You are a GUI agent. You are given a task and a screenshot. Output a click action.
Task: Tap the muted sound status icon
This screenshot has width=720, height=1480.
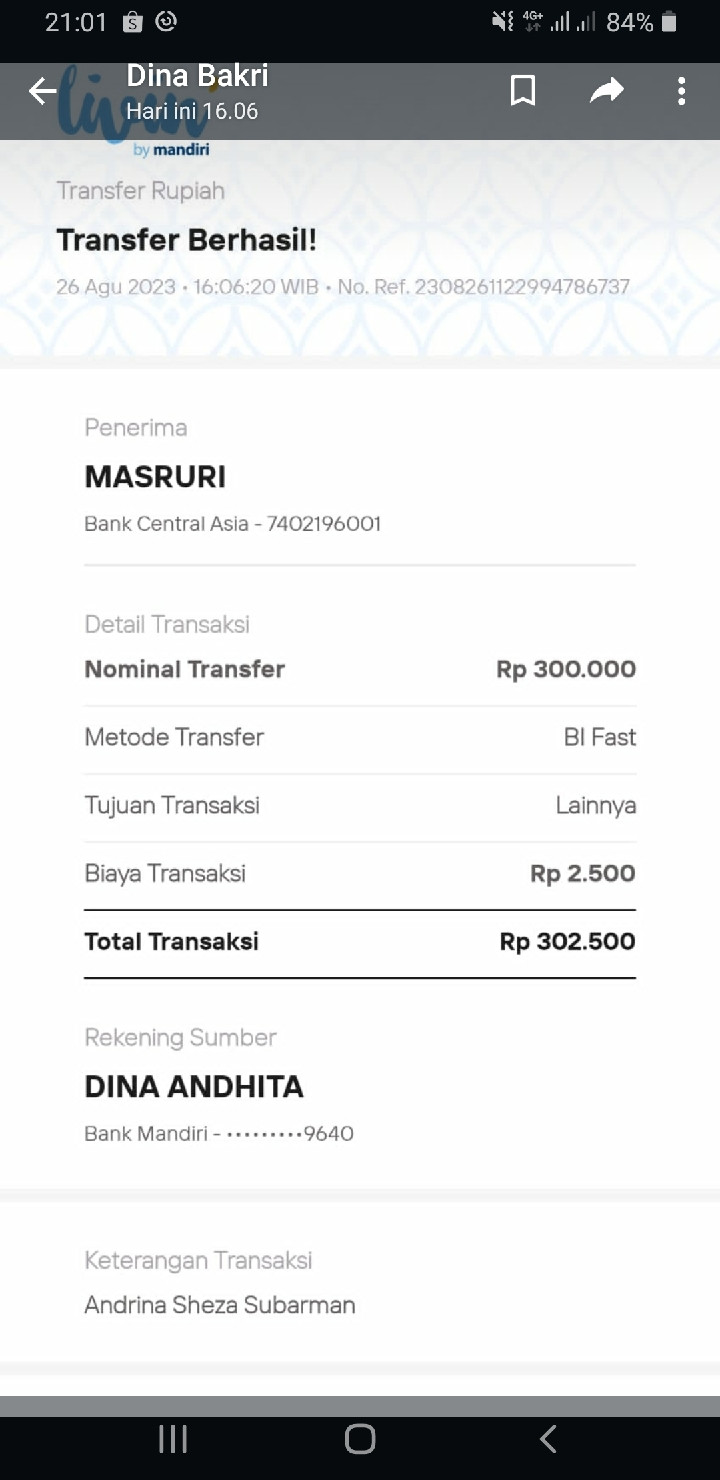502,22
